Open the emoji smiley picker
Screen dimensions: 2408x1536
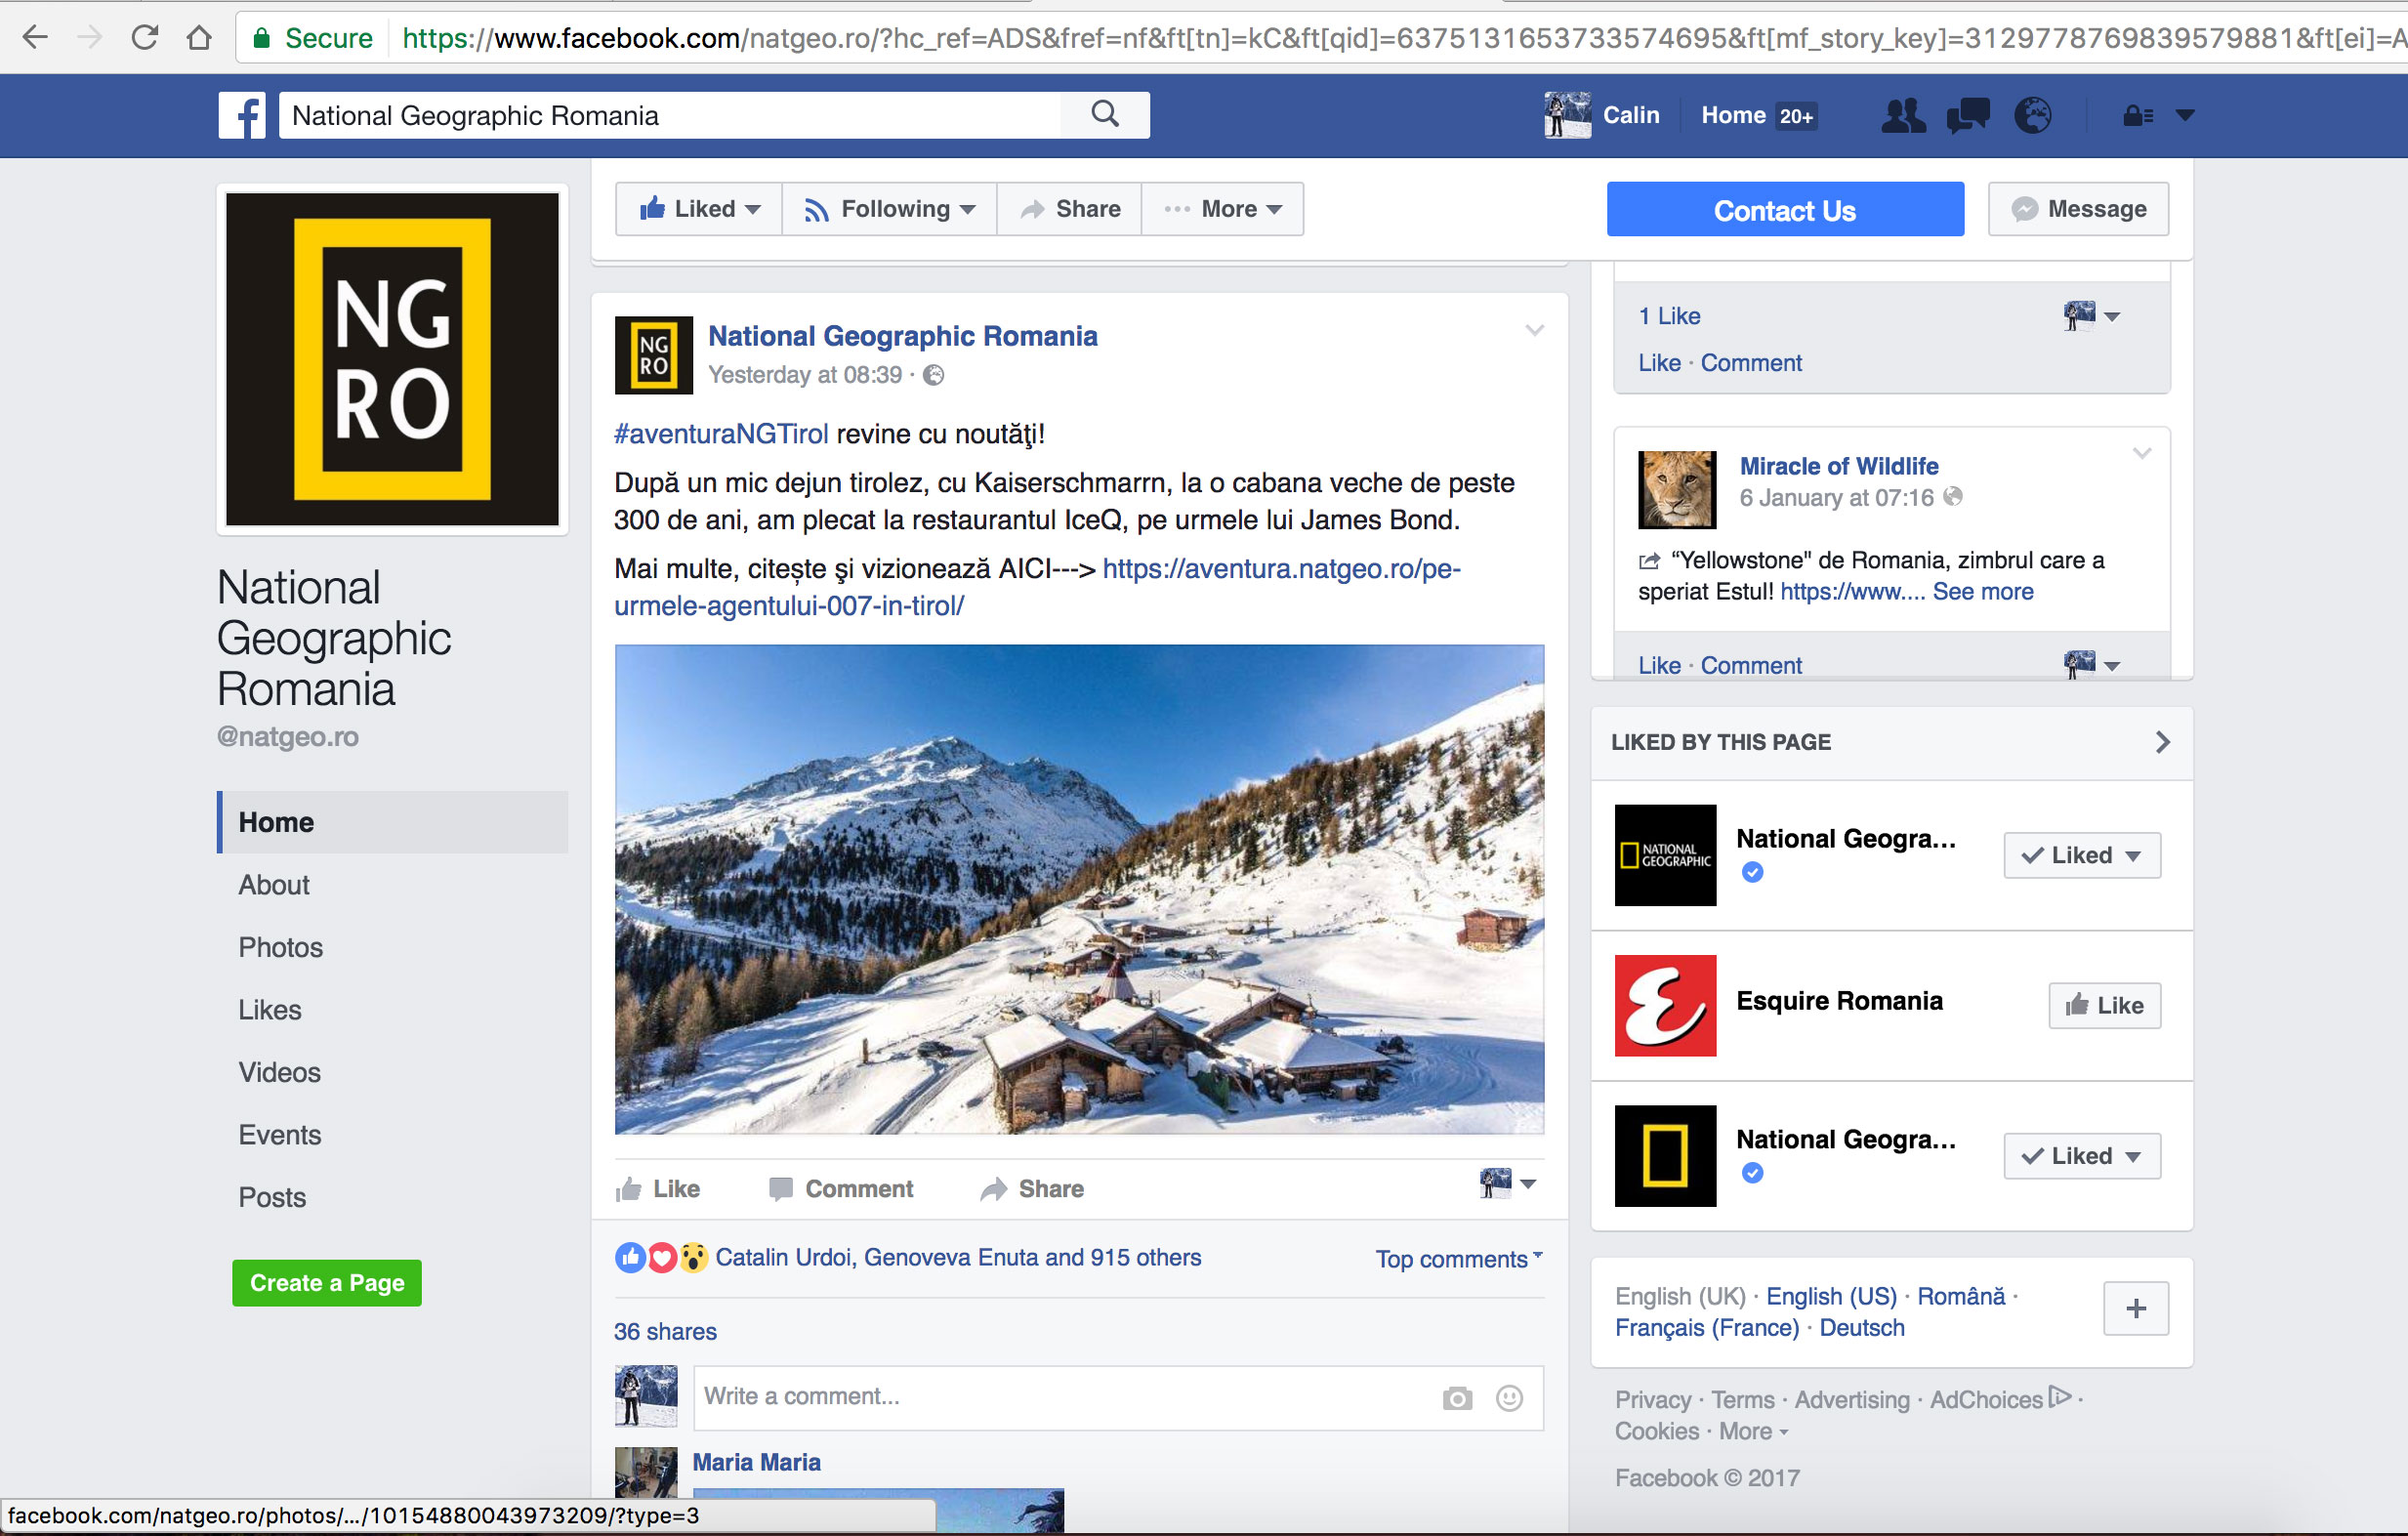click(1509, 1398)
